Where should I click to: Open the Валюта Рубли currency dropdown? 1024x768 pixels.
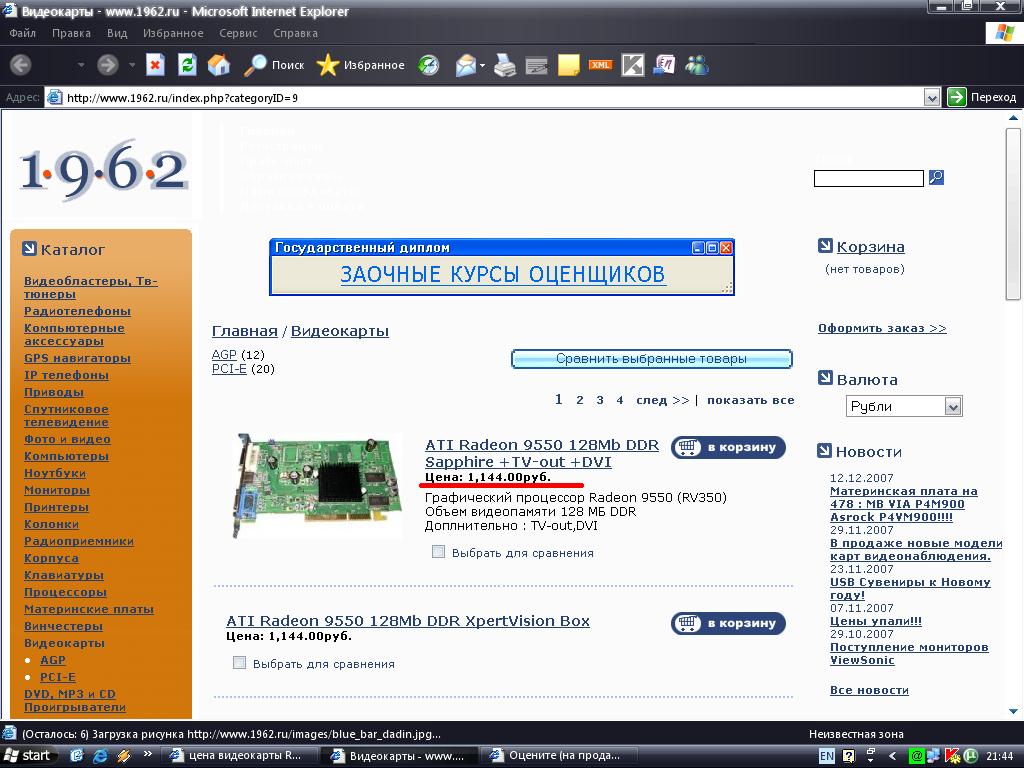[x=904, y=406]
